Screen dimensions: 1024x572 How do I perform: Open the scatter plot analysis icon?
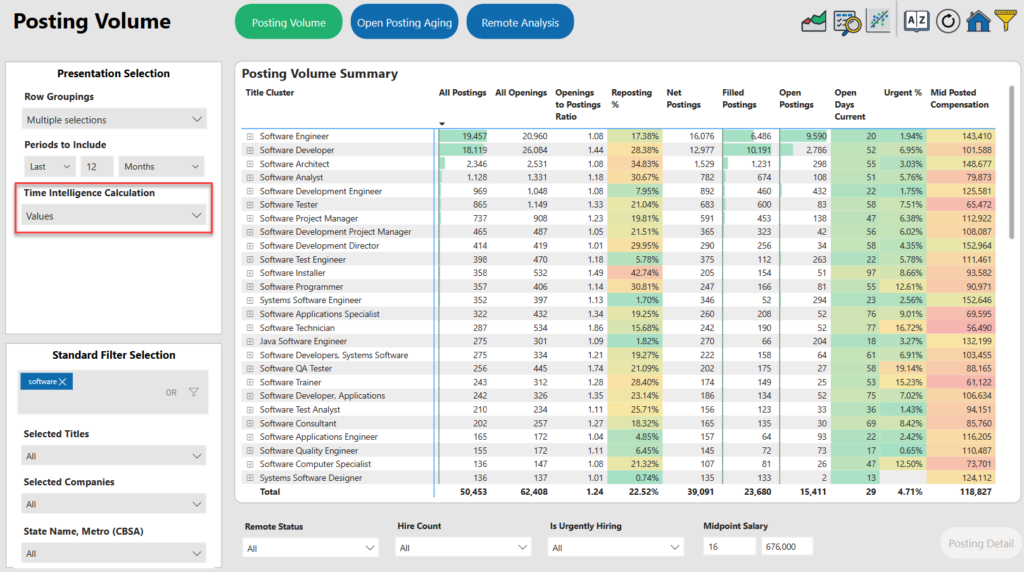point(878,21)
